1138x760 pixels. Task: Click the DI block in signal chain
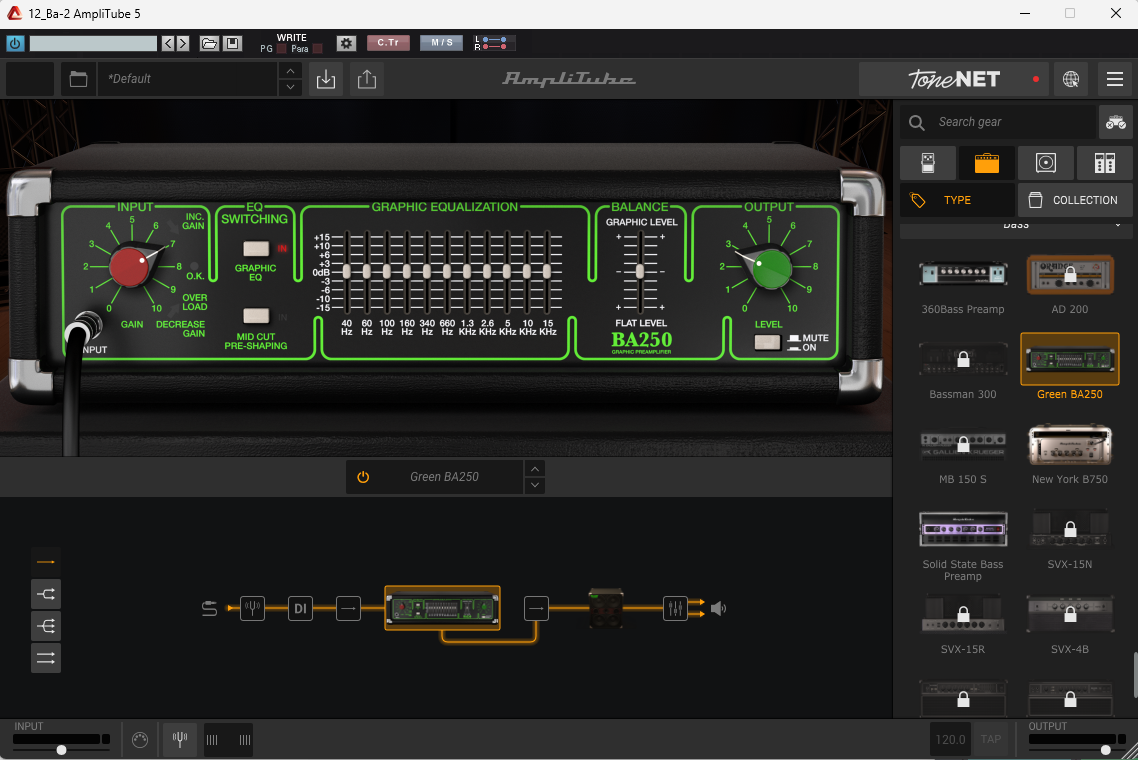click(300, 608)
